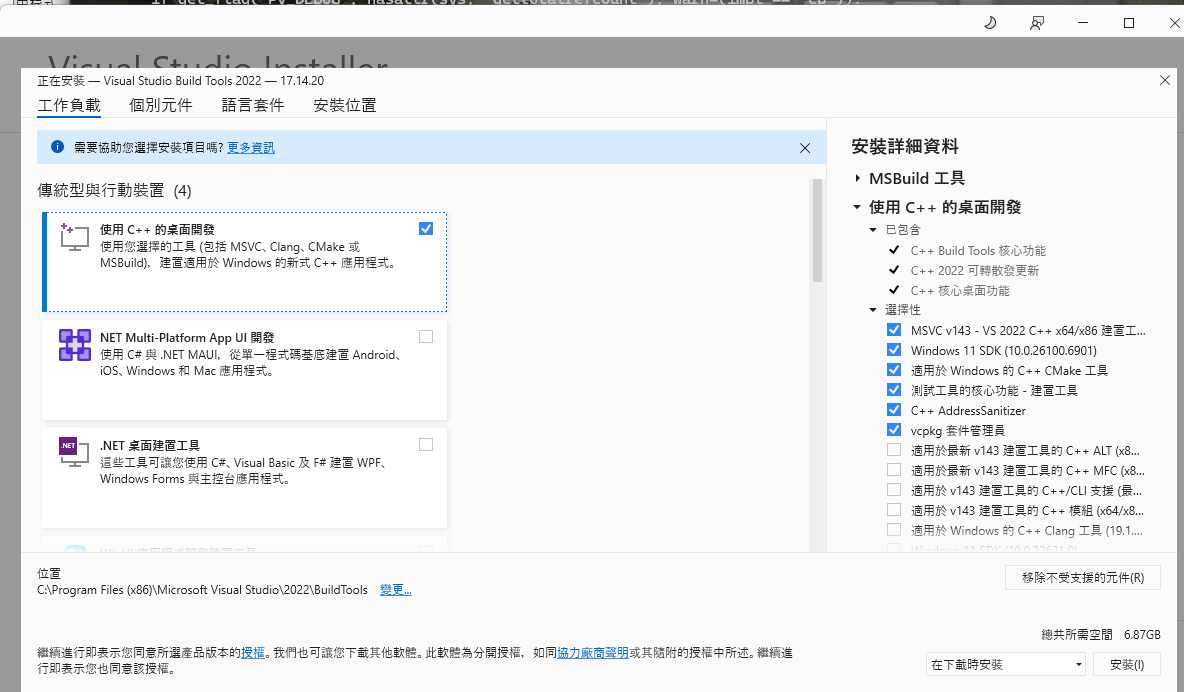Click the .NET desktop build tools icon
Viewport: 1184px width, 692px height.
(x=69, y=453)
